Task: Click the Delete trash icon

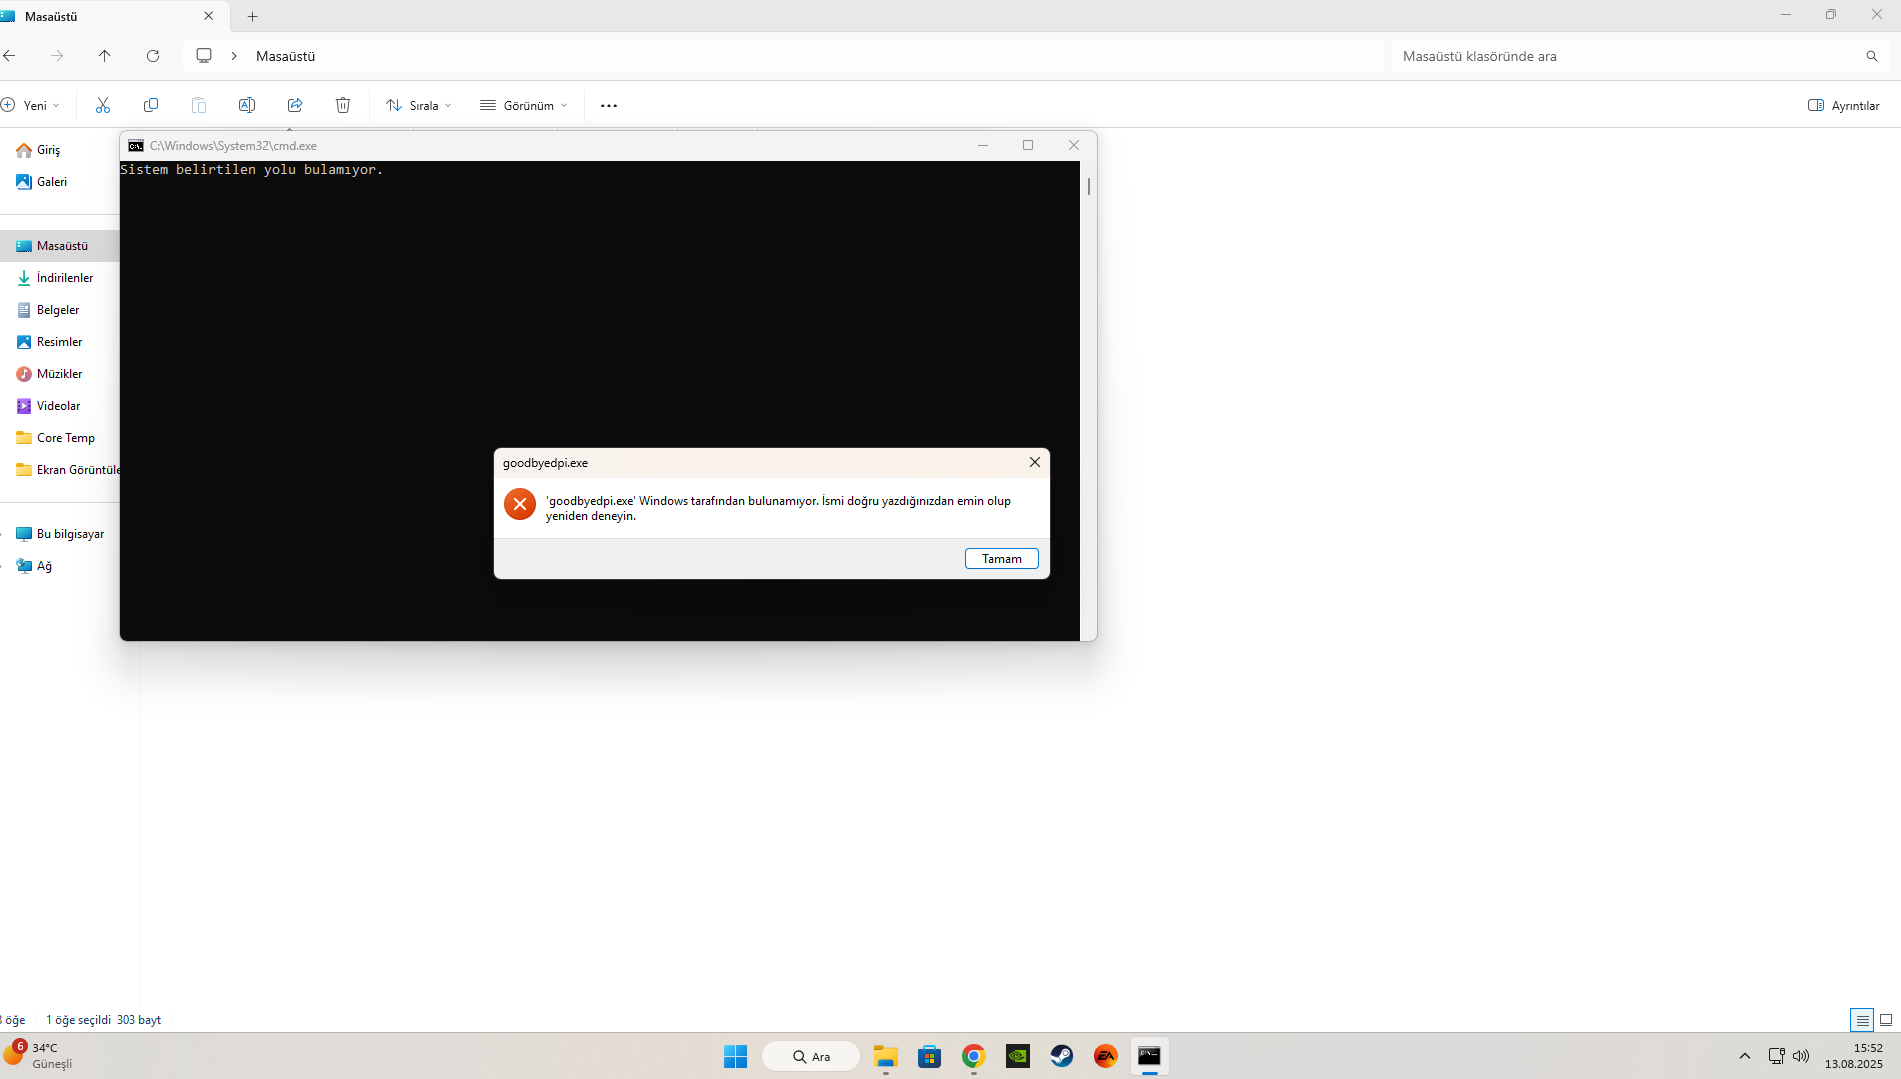Action: (x=343, y=105)
